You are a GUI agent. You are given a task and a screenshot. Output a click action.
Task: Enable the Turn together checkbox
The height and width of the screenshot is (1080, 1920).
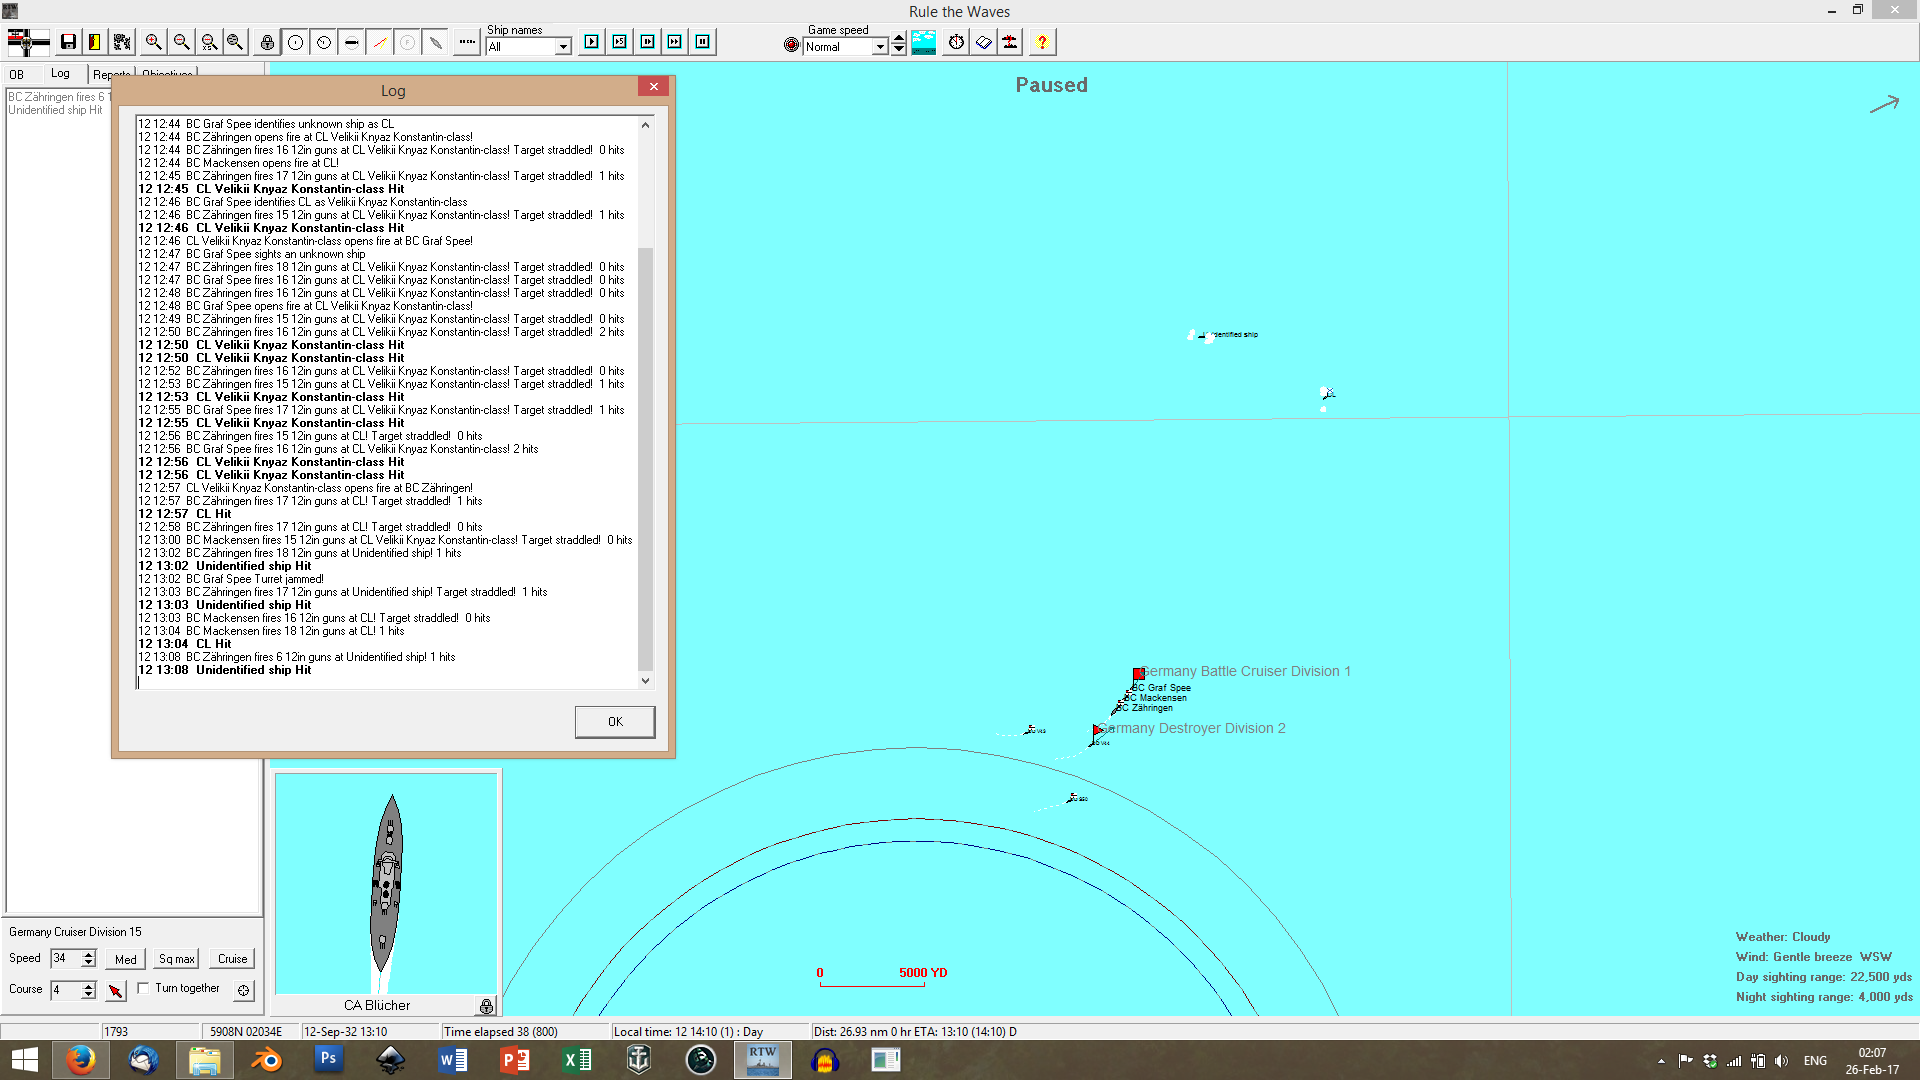[144, 988]
